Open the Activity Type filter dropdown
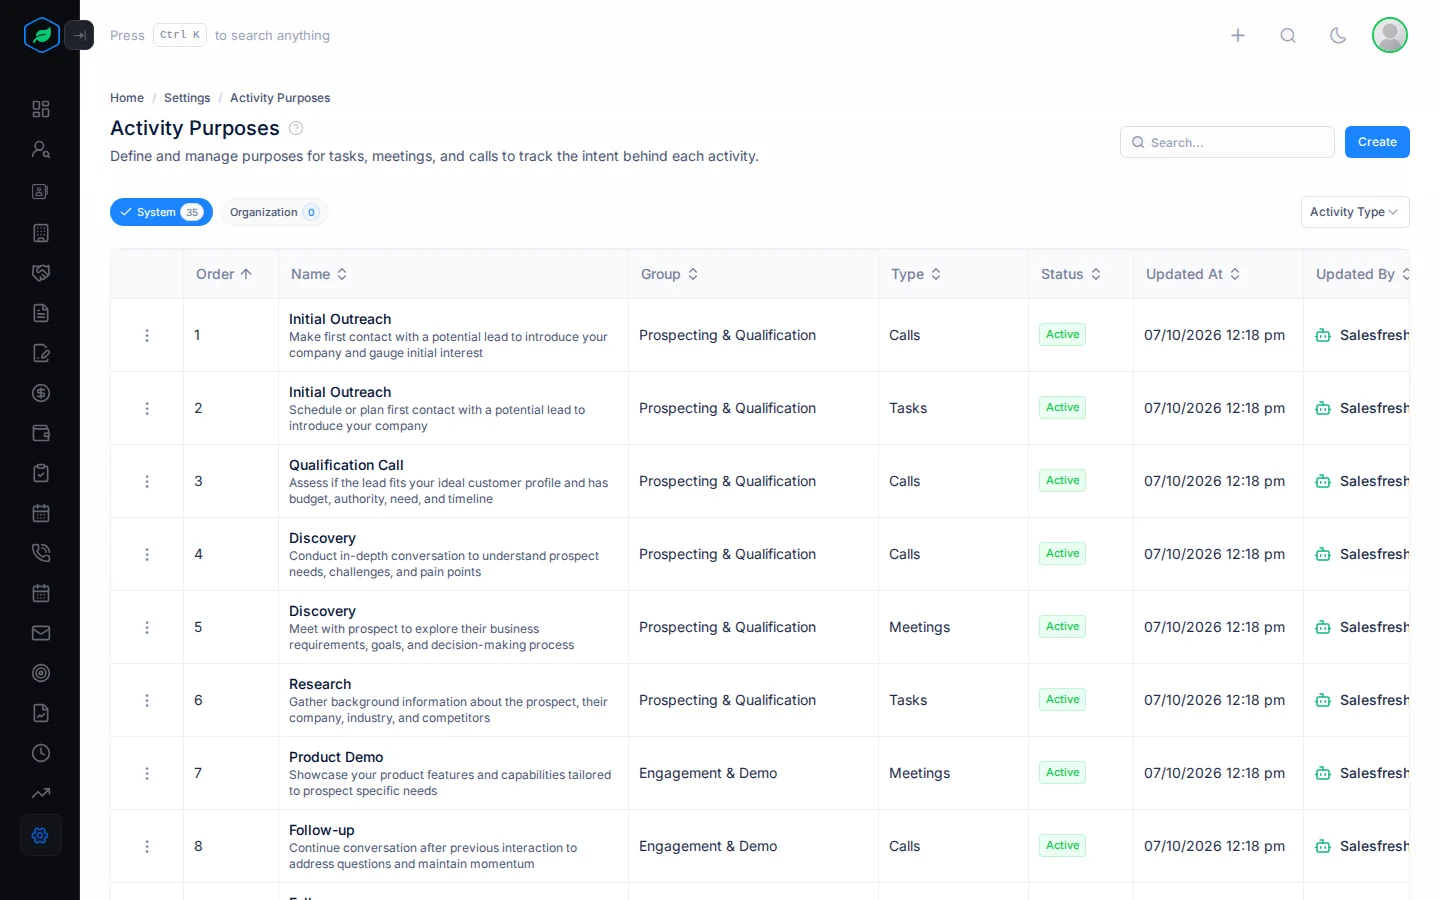The image size is (1440, 900). tap(1355, 212)
